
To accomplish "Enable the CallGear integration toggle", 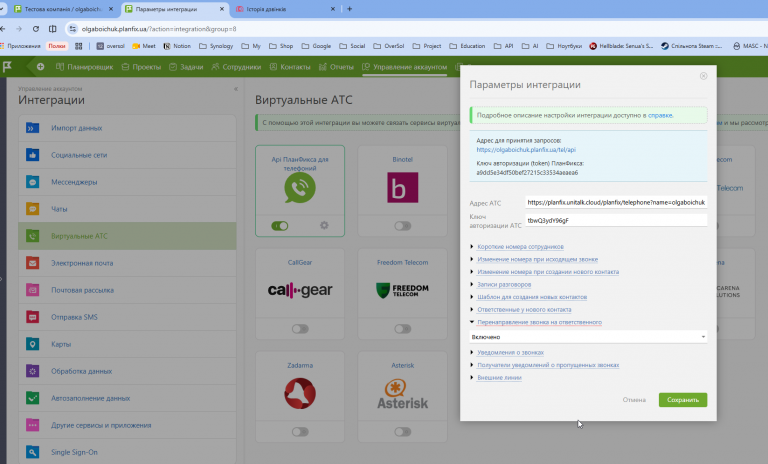I will pos(300,329).
